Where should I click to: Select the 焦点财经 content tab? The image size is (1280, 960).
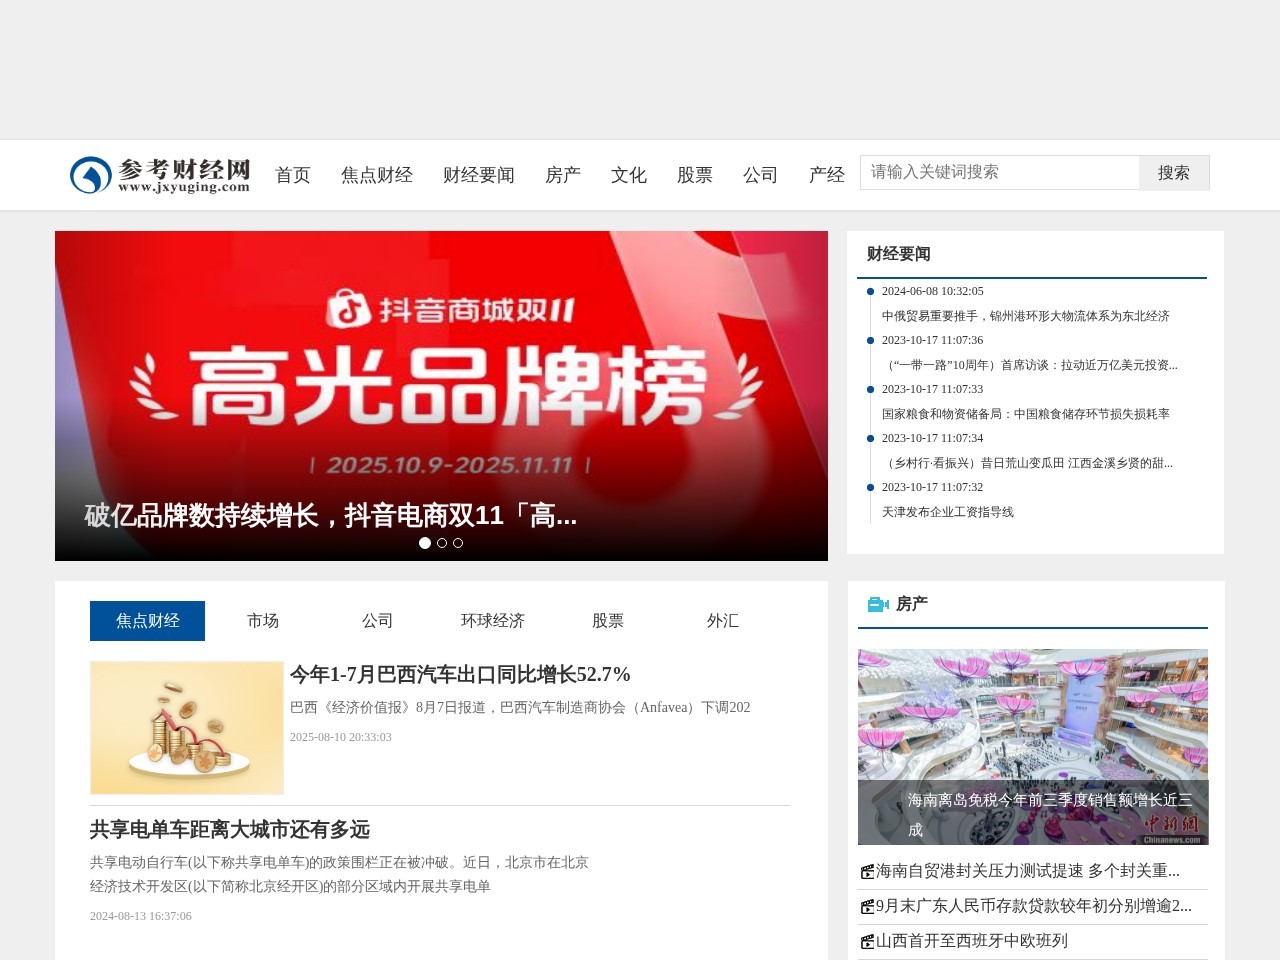147,621
